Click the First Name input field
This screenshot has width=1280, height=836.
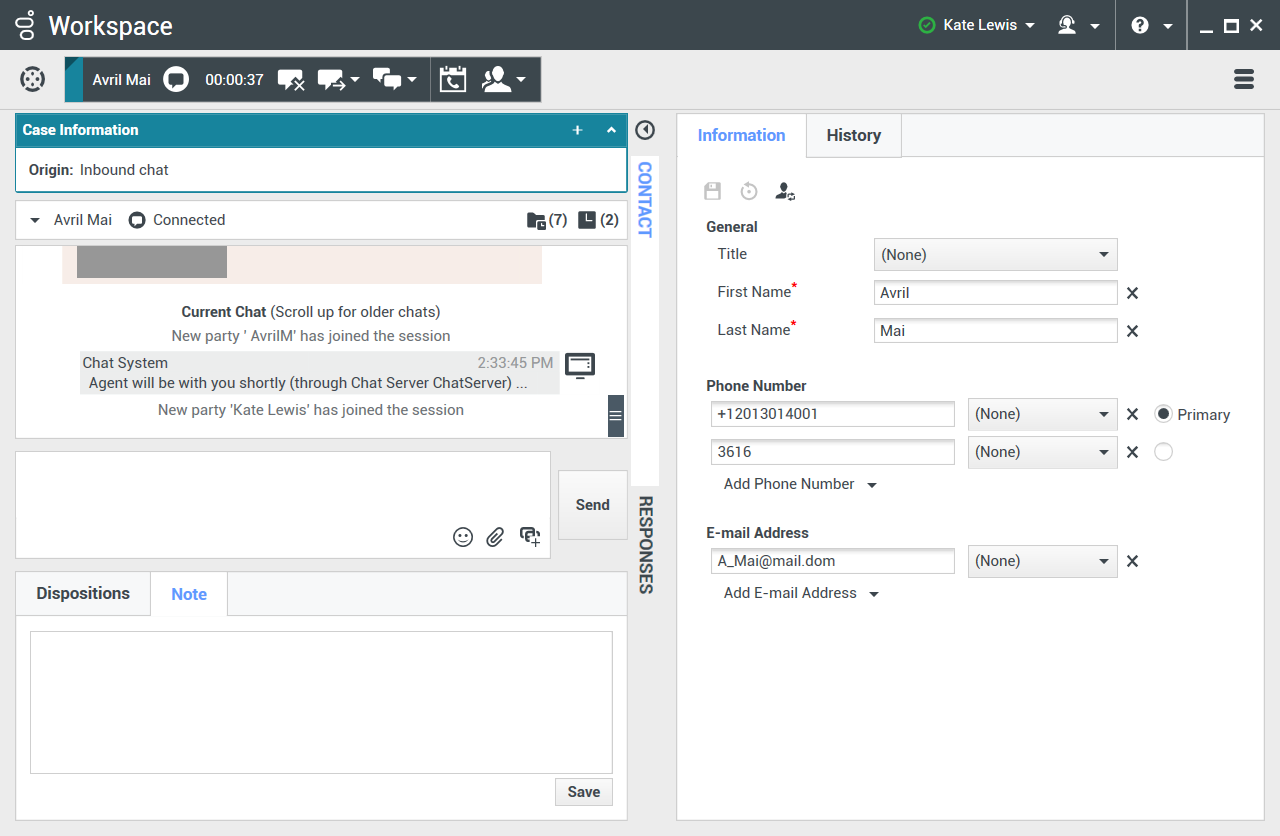pyautogui.click(x=995, y=293)
